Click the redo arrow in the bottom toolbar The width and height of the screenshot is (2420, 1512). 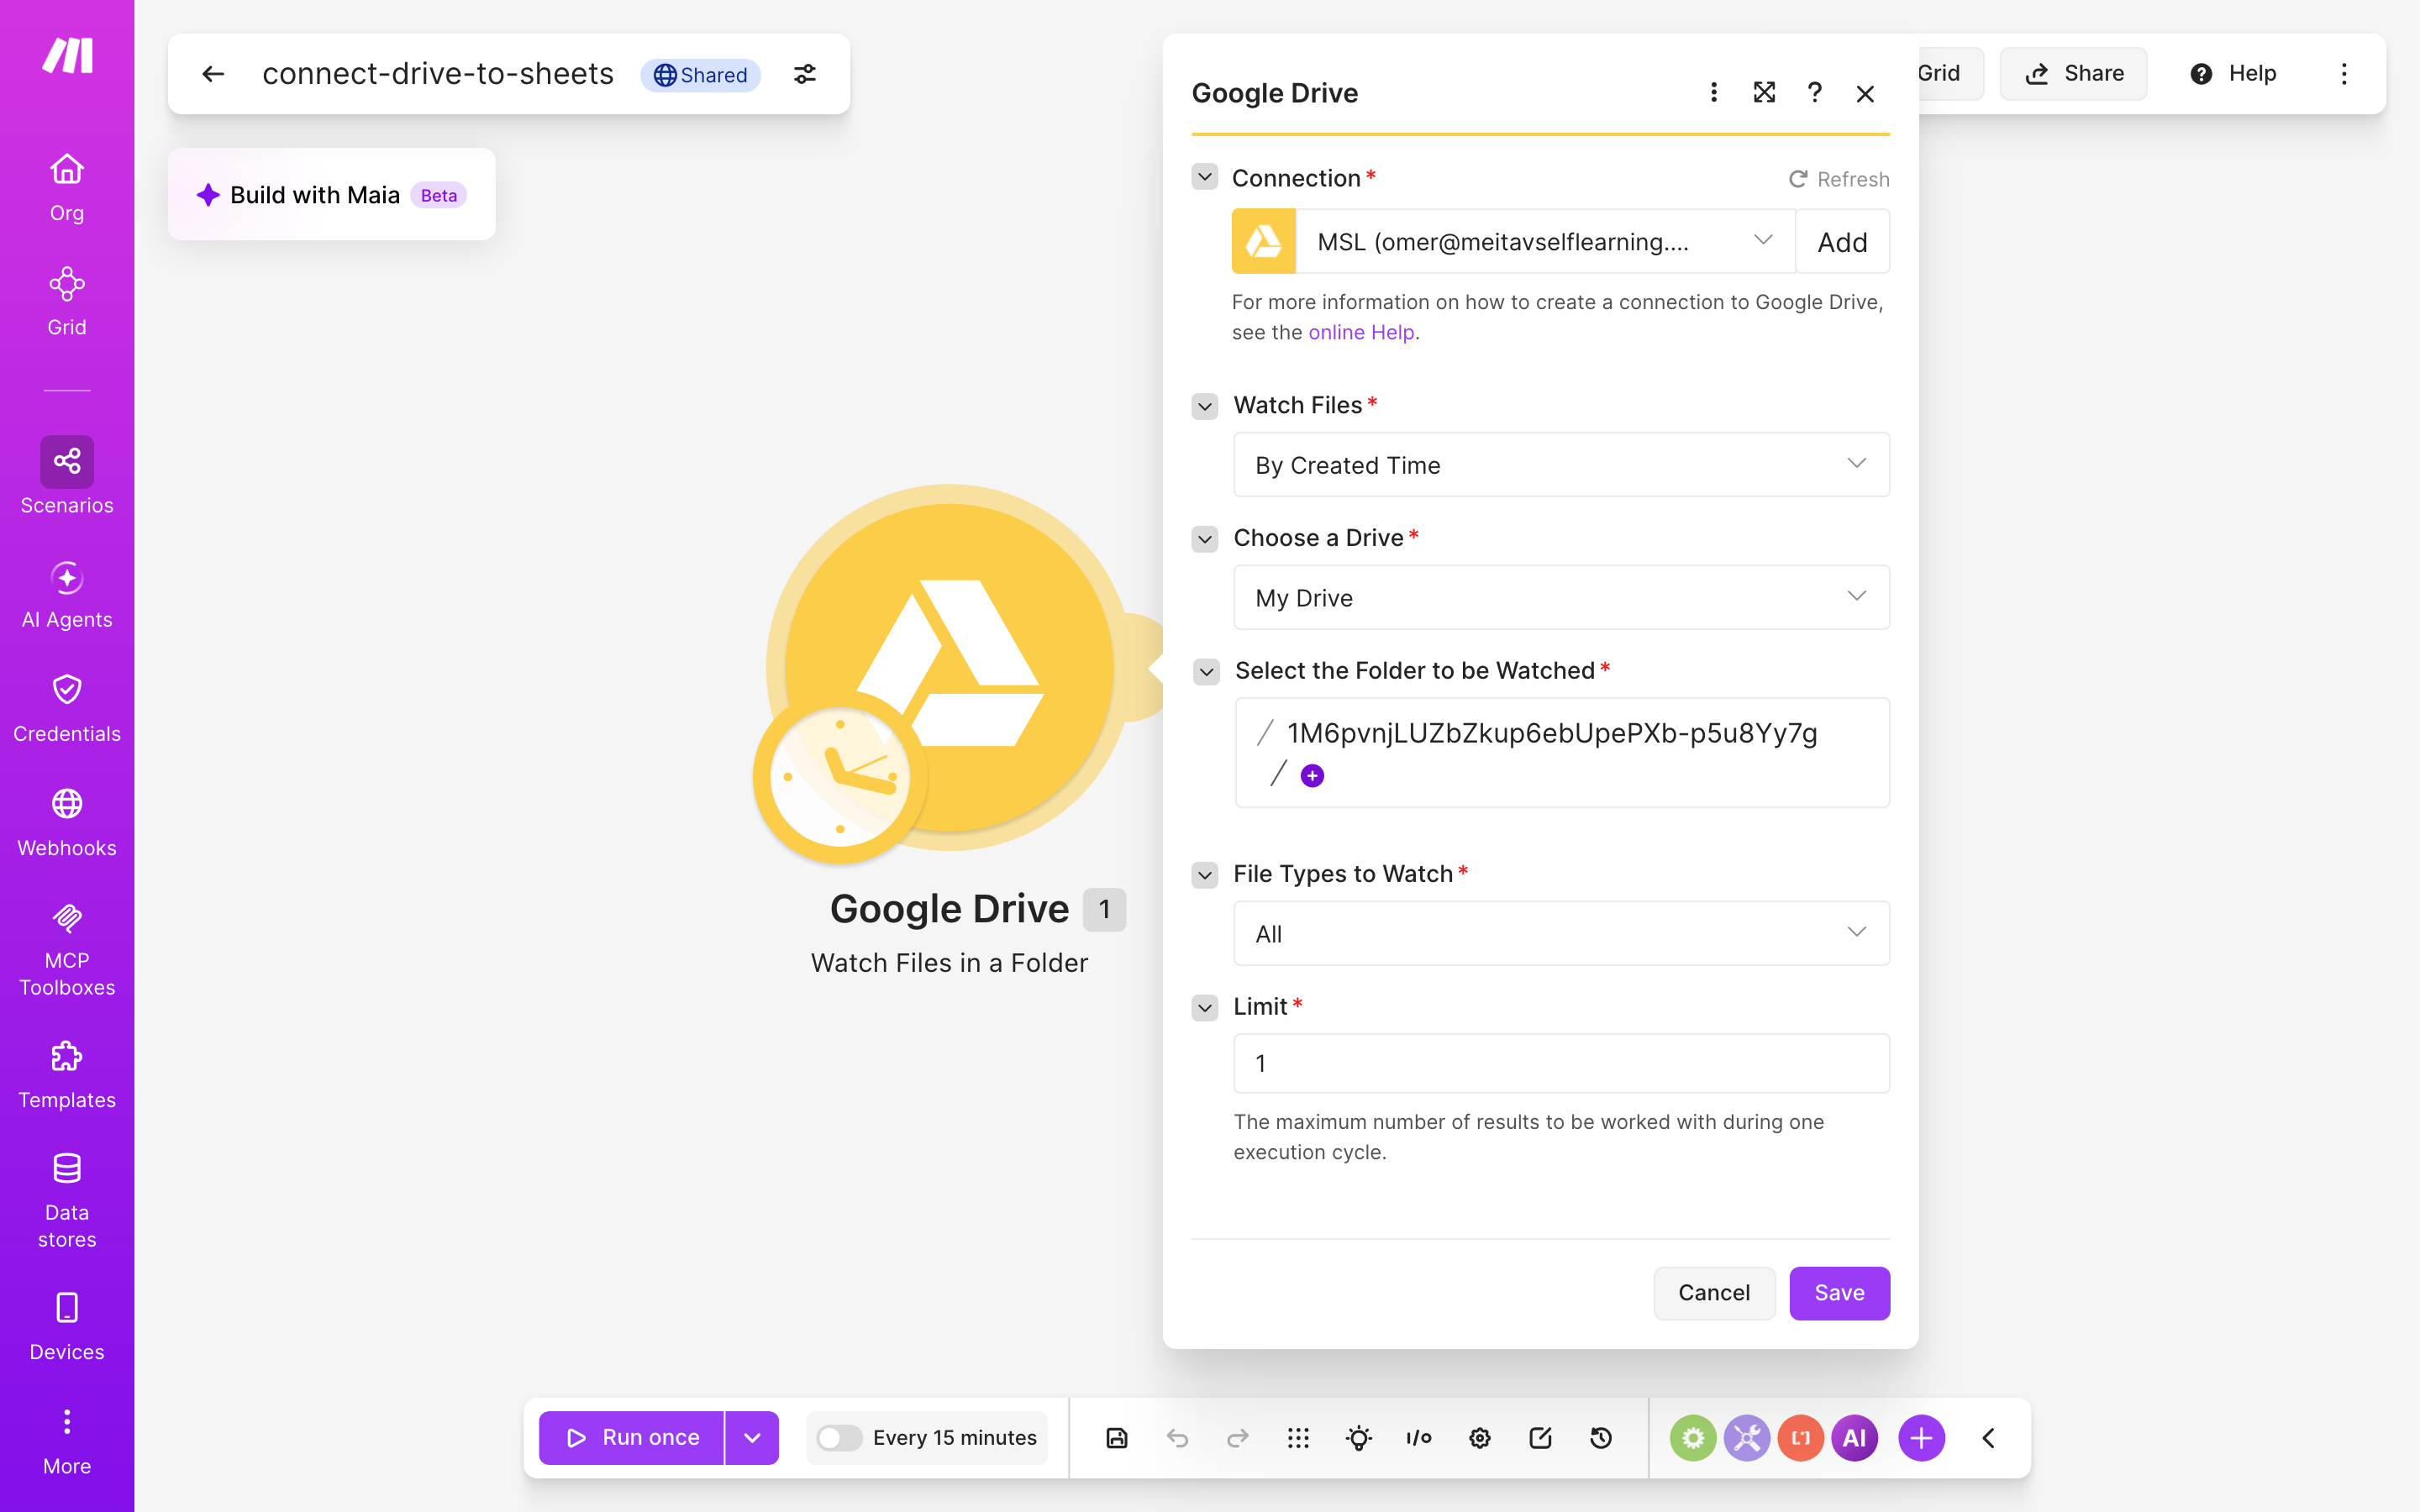pos(1238,1438)
